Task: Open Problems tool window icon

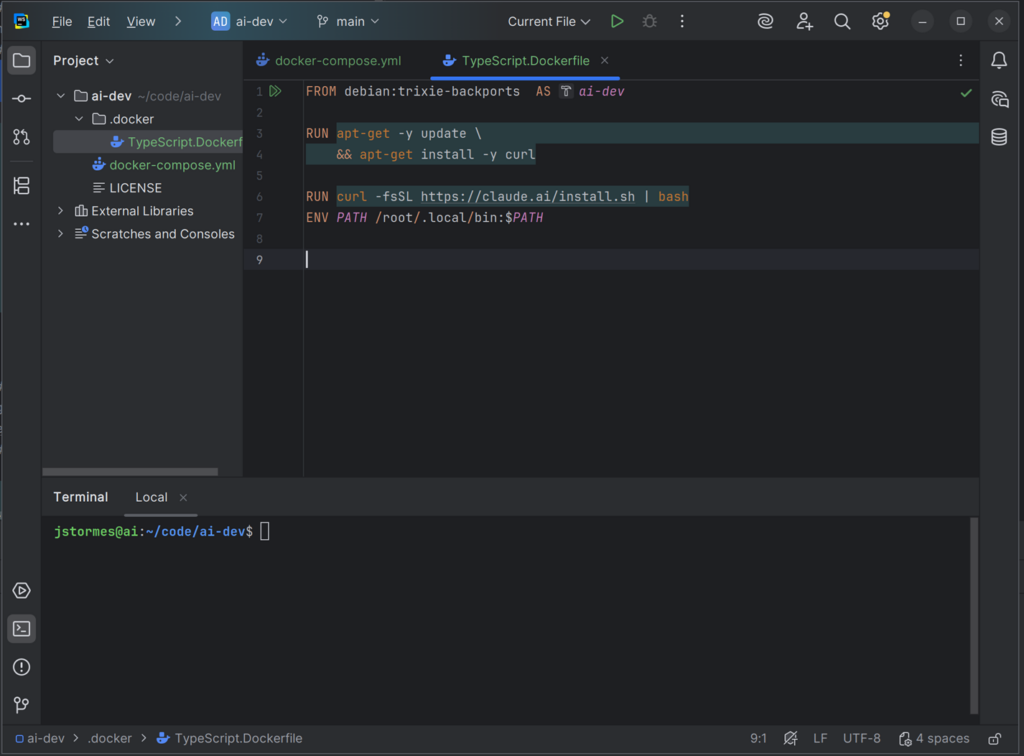Action: click(21, 667)
